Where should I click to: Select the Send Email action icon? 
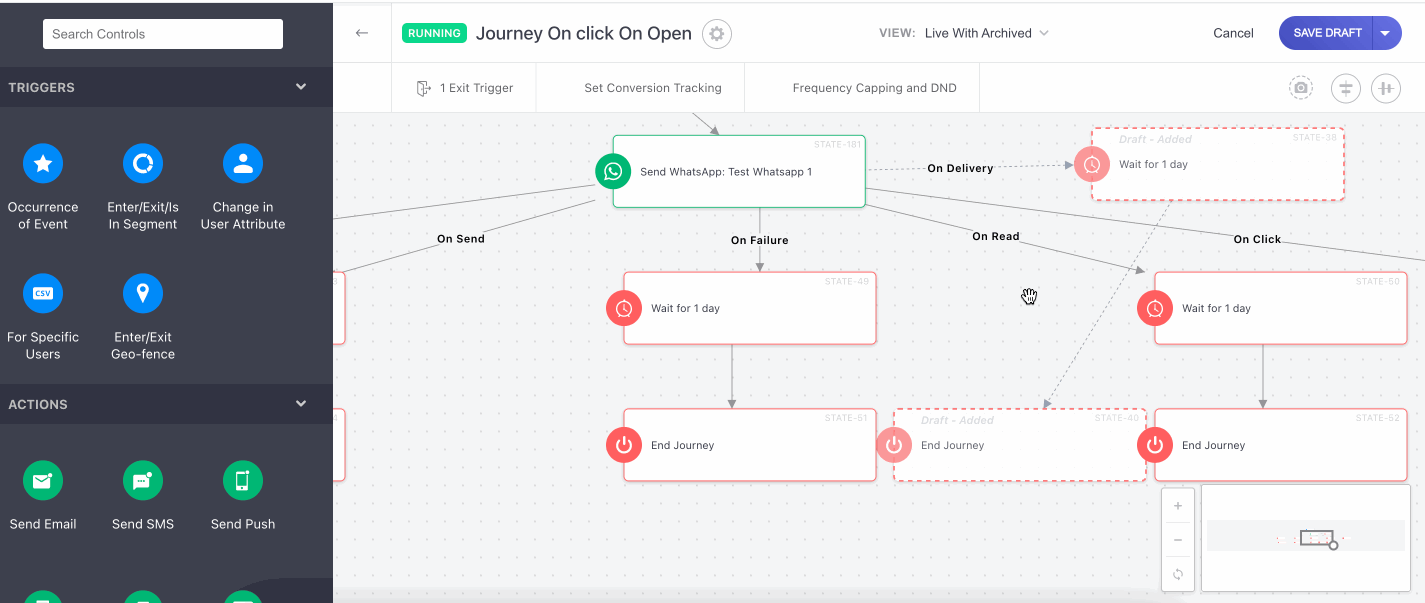43,481
